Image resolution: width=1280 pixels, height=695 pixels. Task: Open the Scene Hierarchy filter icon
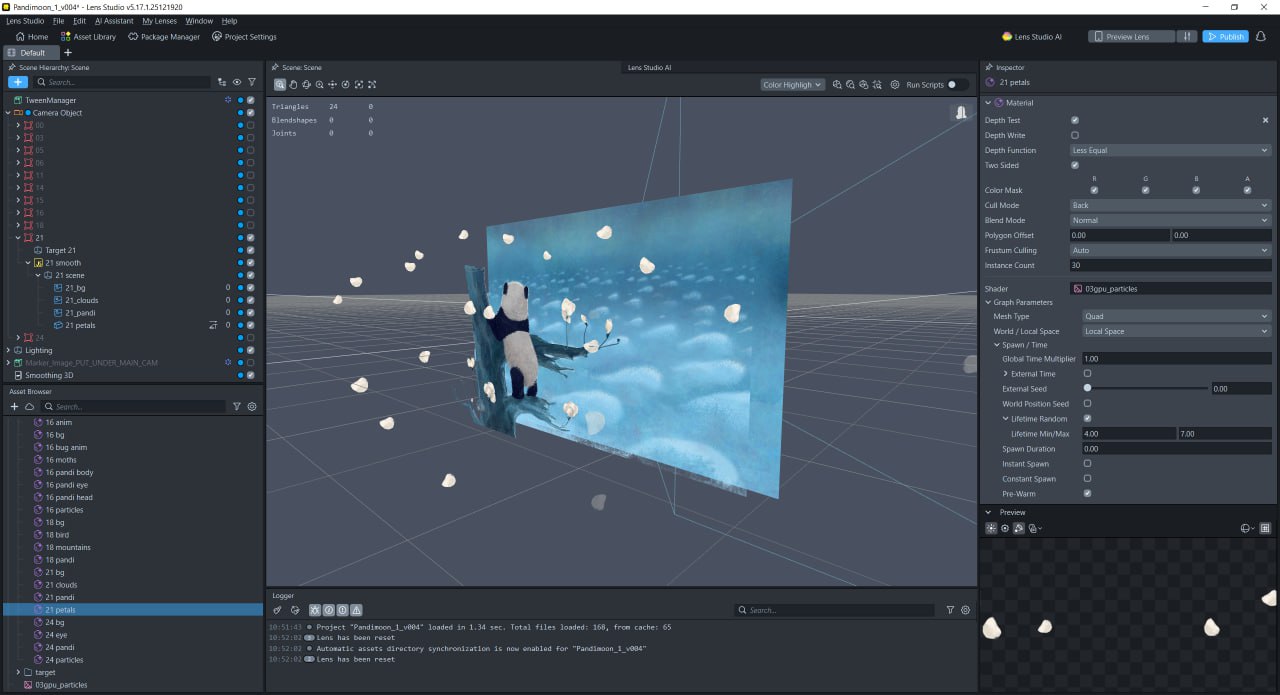[x=252, y=82]
